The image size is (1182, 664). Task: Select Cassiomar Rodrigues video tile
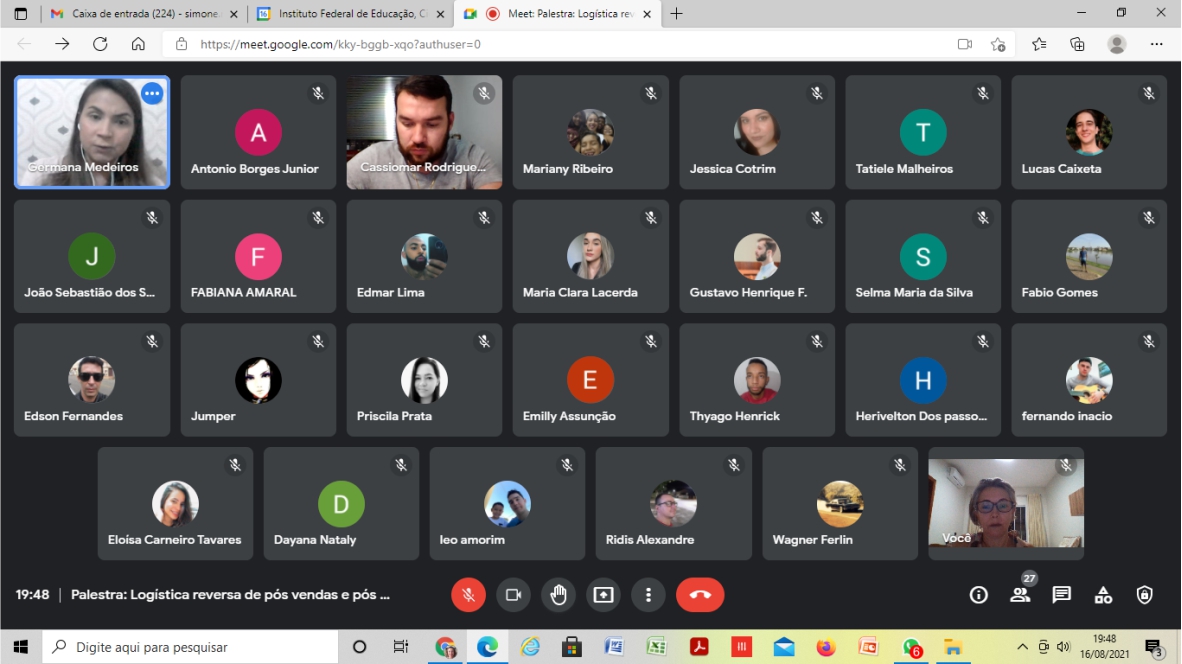tap(424, 132)
